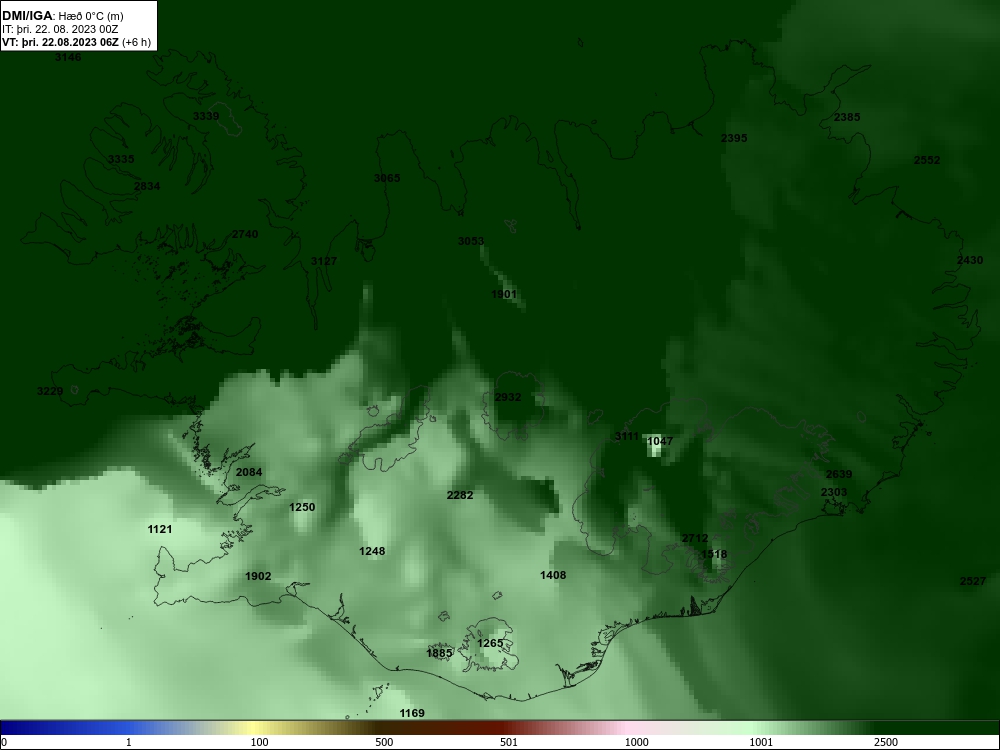Click the 2385 value

(x=847, y=117)
